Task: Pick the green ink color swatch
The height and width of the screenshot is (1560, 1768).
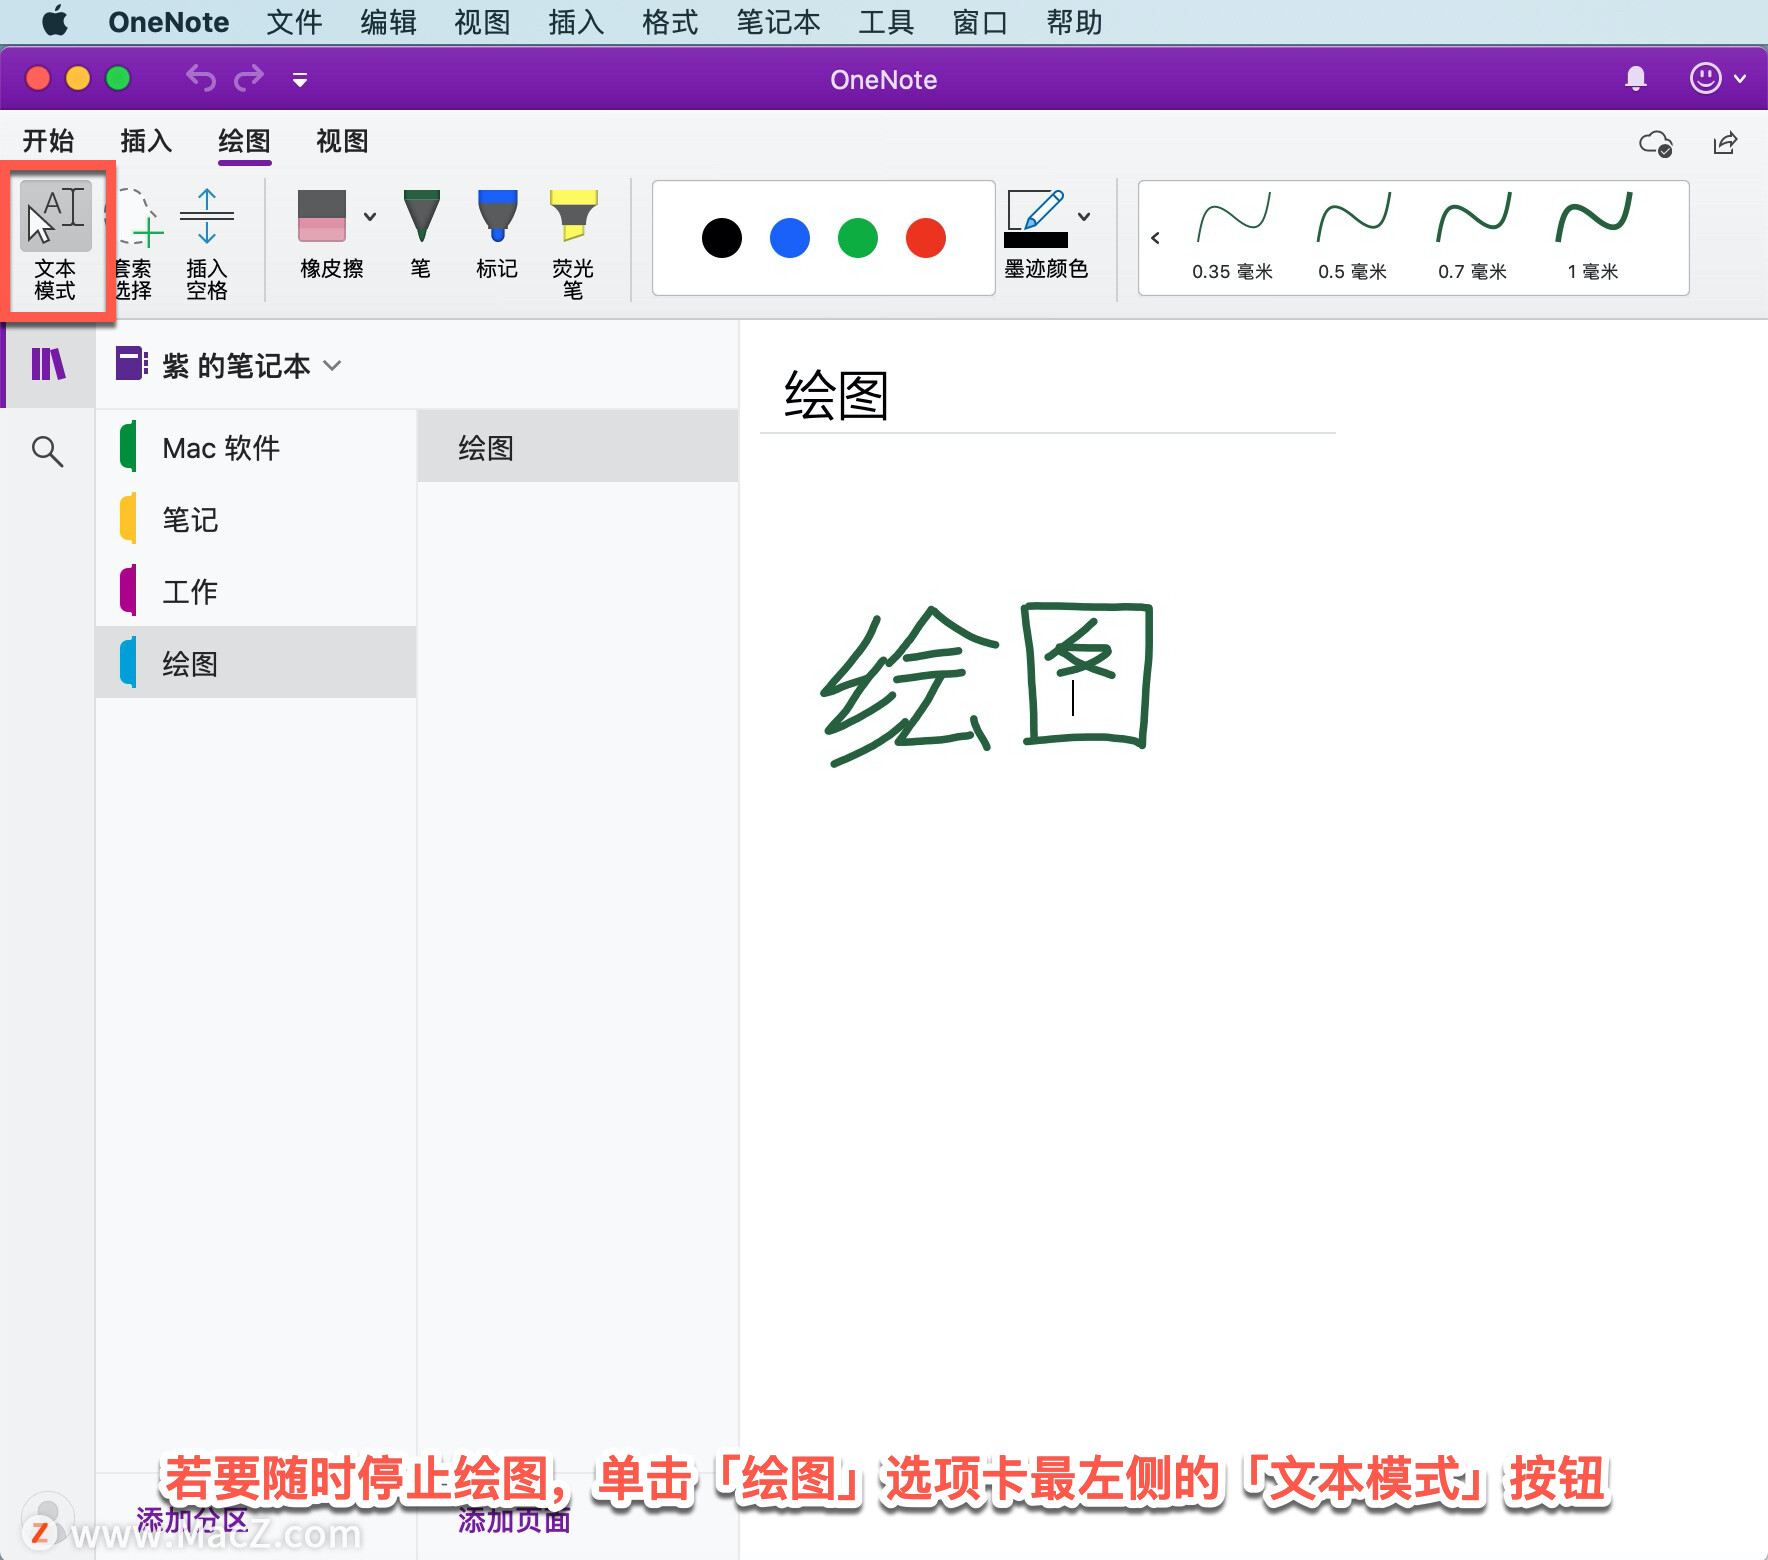Action: click(x=858, y=238)
